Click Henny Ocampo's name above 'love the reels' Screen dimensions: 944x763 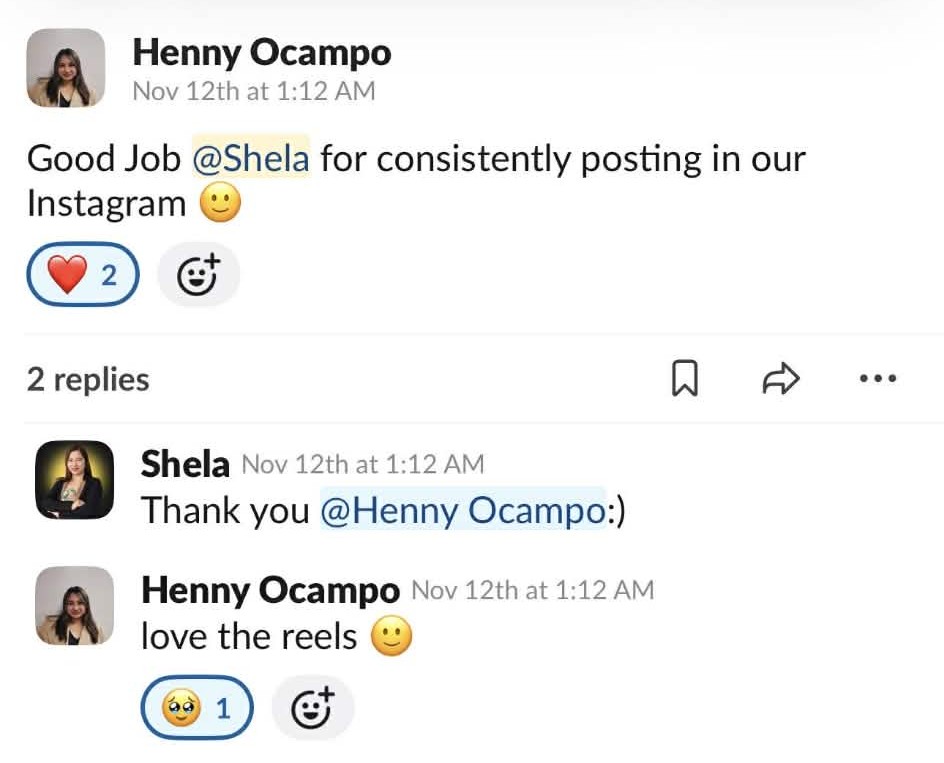coord(269,590)
